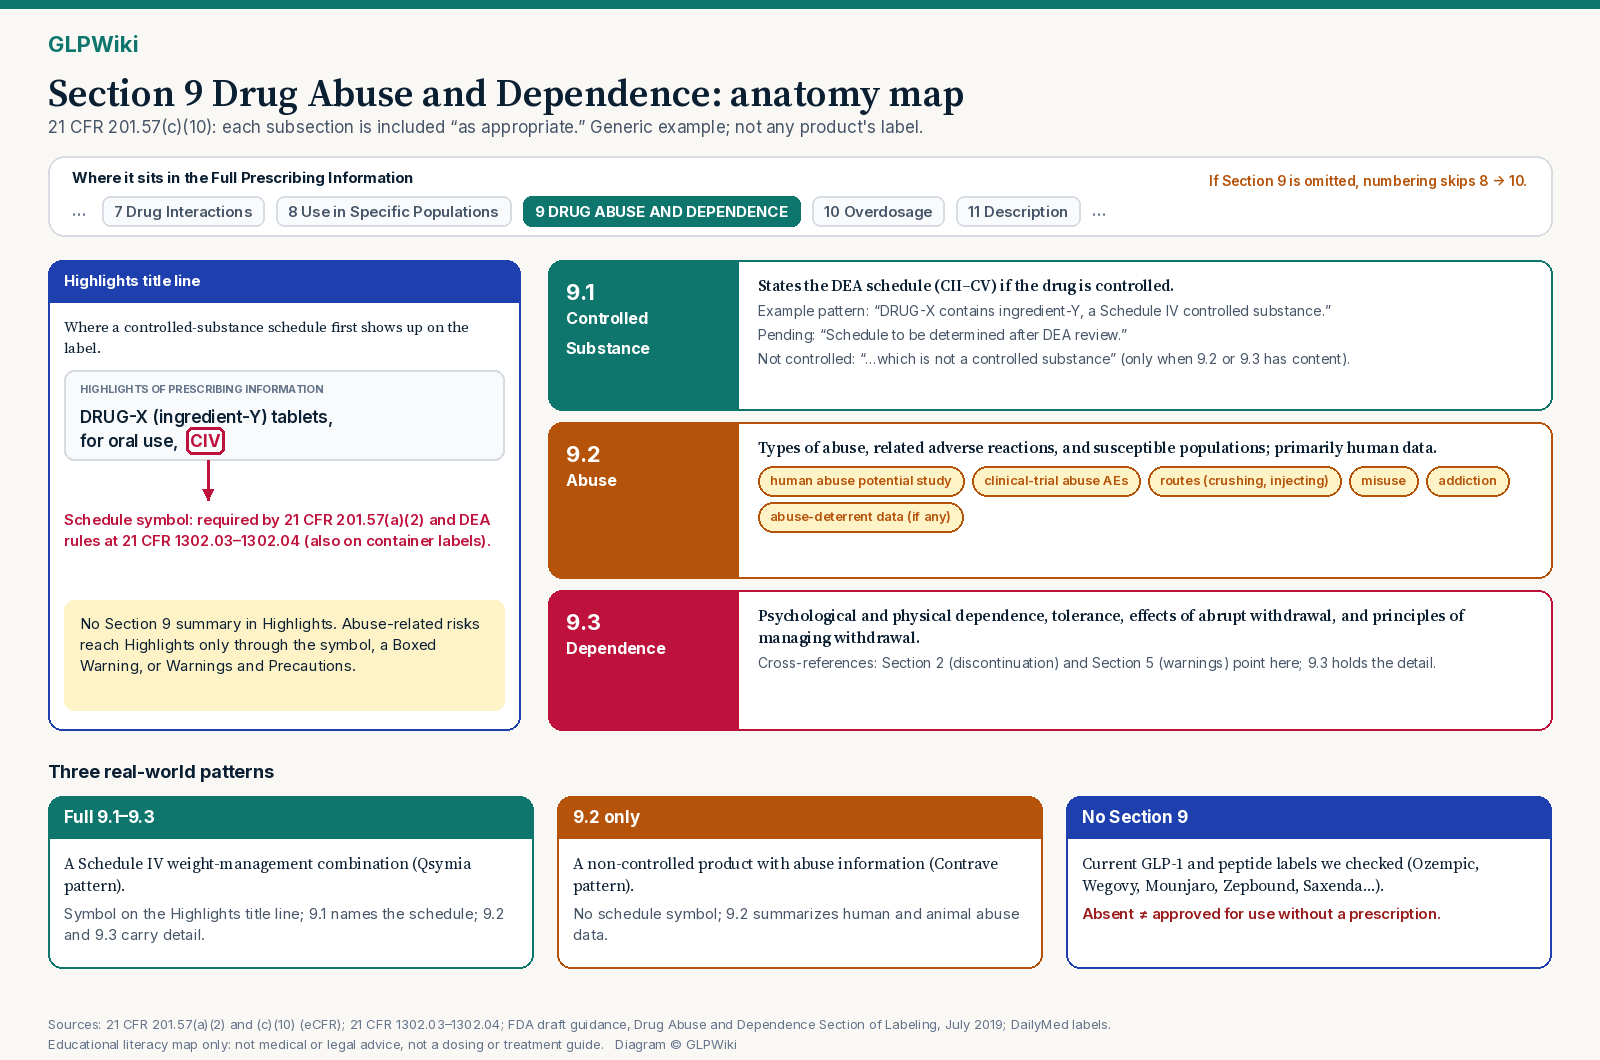Click the 'A non-controlled product with abuse information' text

(785, 874)
